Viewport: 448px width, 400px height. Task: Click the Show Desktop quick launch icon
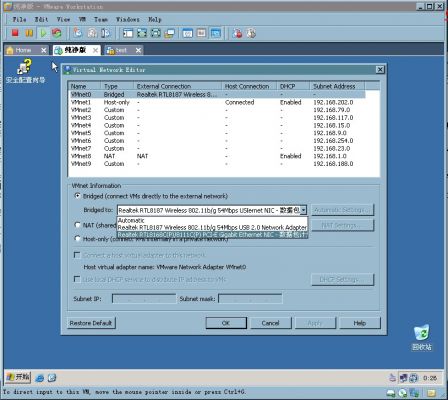click(x=52, y=378)
